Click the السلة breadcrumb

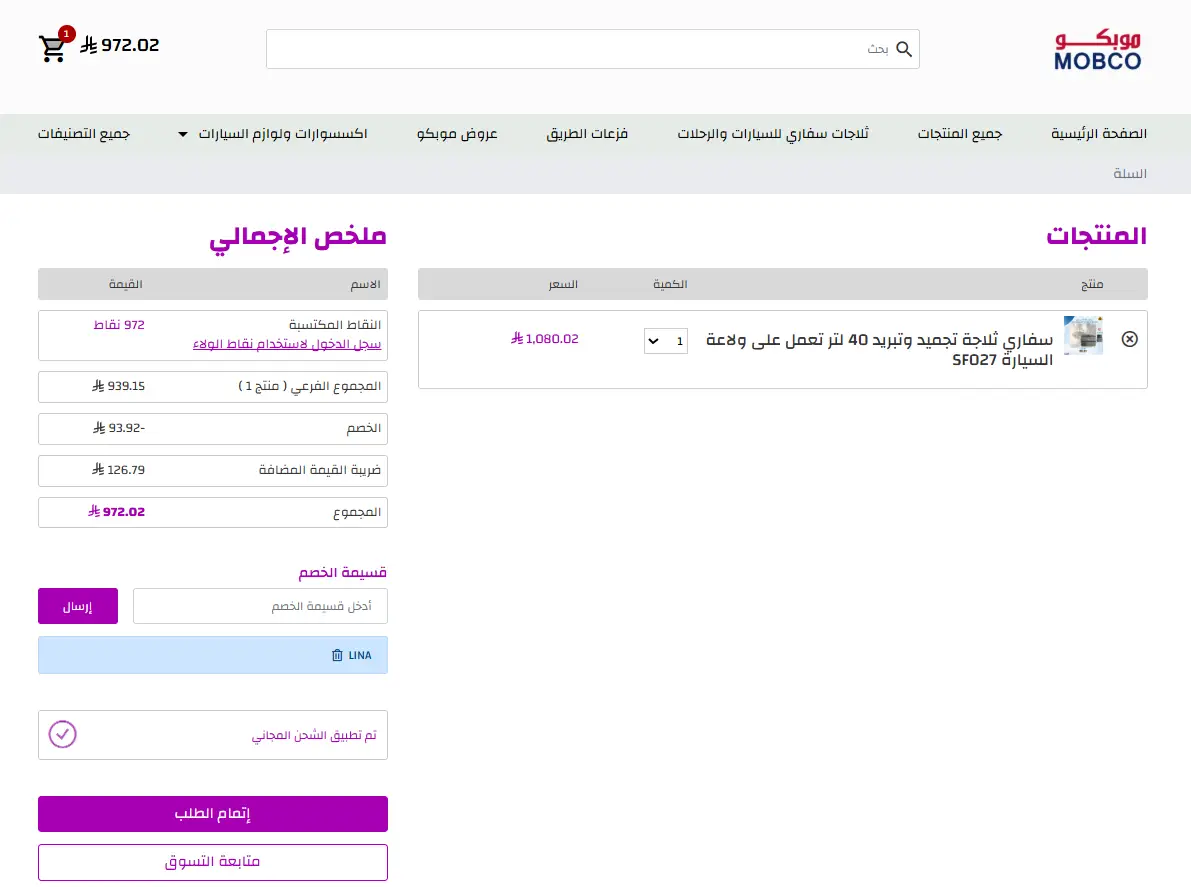[1129, 173]
